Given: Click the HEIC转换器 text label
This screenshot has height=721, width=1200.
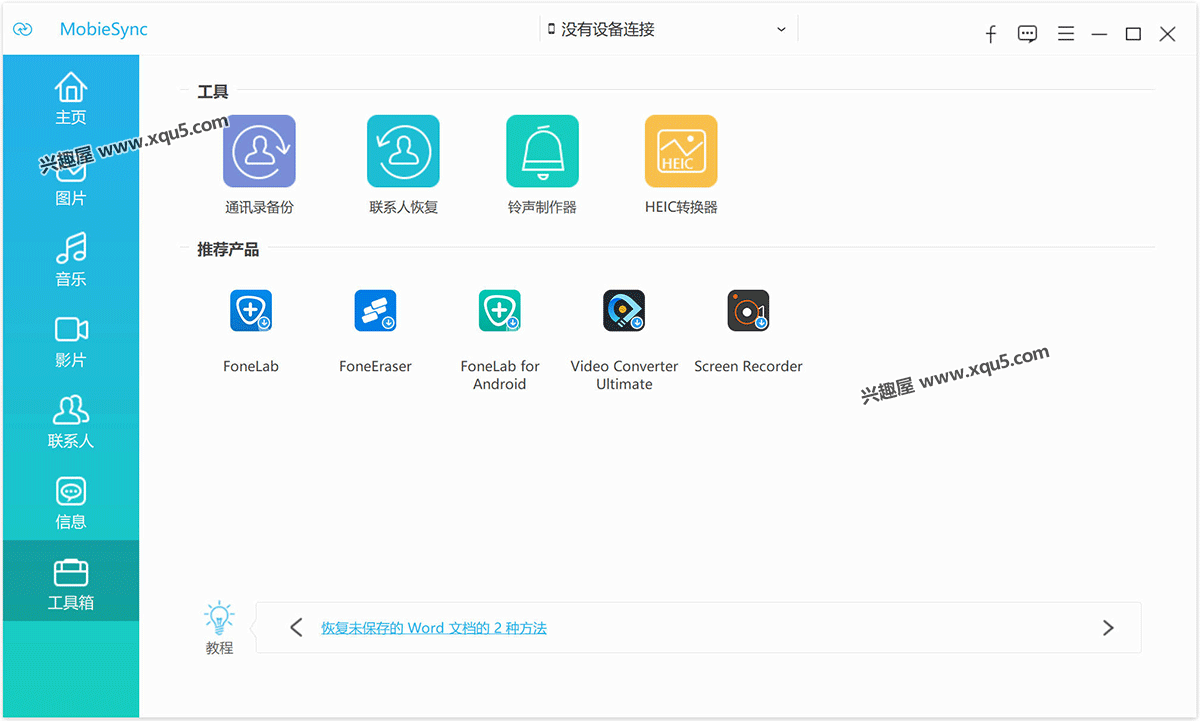Looking at the screenshot, I should (681, 208).
